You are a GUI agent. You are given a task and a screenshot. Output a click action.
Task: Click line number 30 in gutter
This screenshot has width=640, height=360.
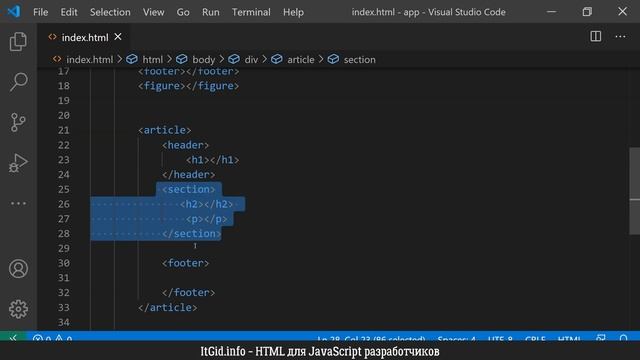point(64,263)
